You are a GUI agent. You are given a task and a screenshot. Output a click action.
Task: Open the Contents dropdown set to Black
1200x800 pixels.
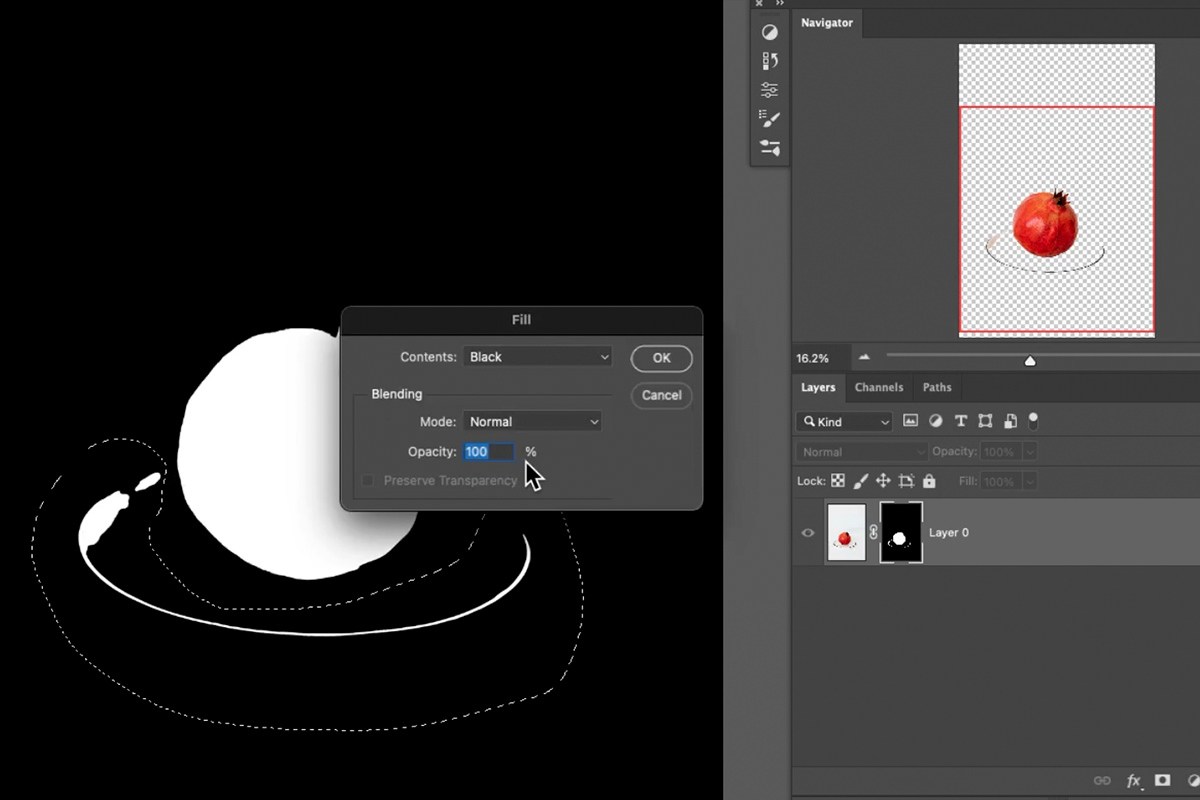click(x=538, y=357)
